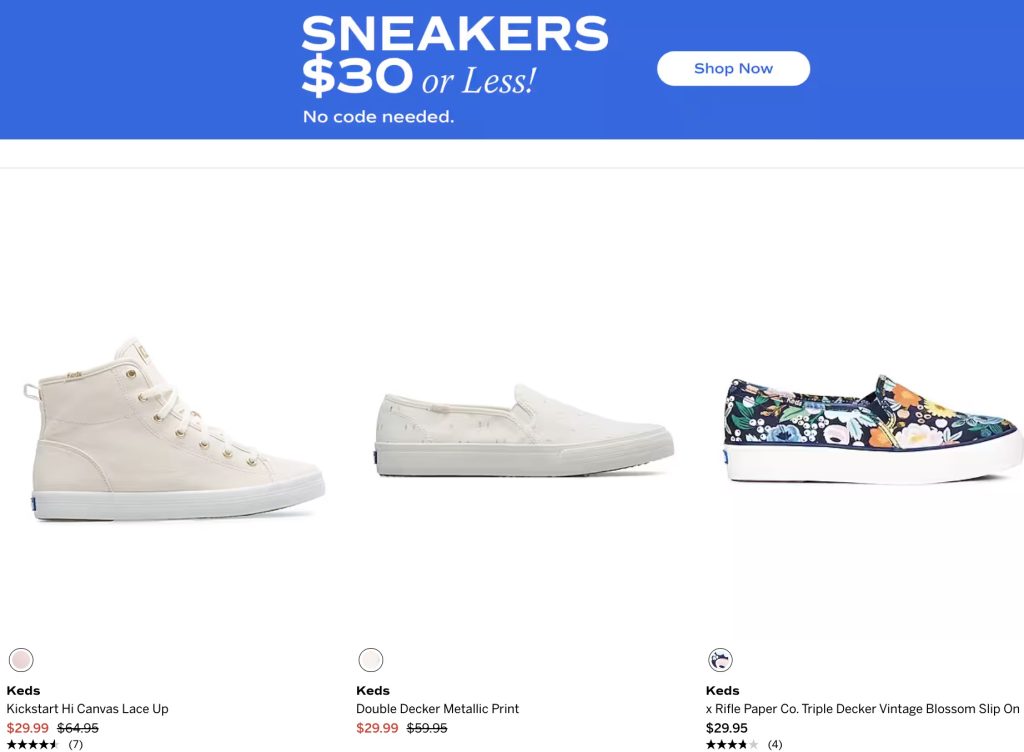Click the $29.95 price on Triple Decker

726,728
